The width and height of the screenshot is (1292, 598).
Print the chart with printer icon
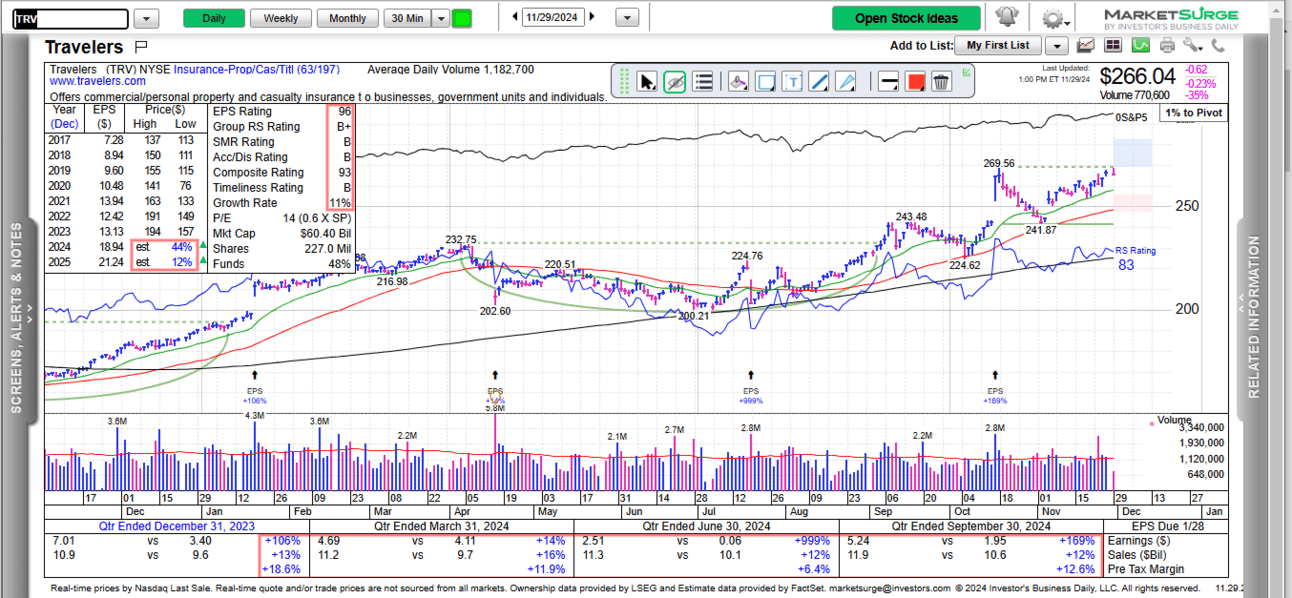1167,45
